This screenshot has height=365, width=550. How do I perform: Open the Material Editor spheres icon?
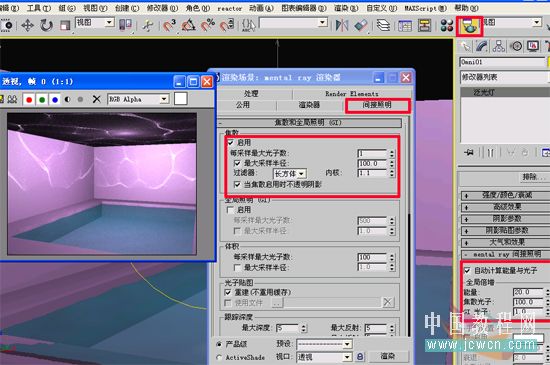tap(447, 25)
